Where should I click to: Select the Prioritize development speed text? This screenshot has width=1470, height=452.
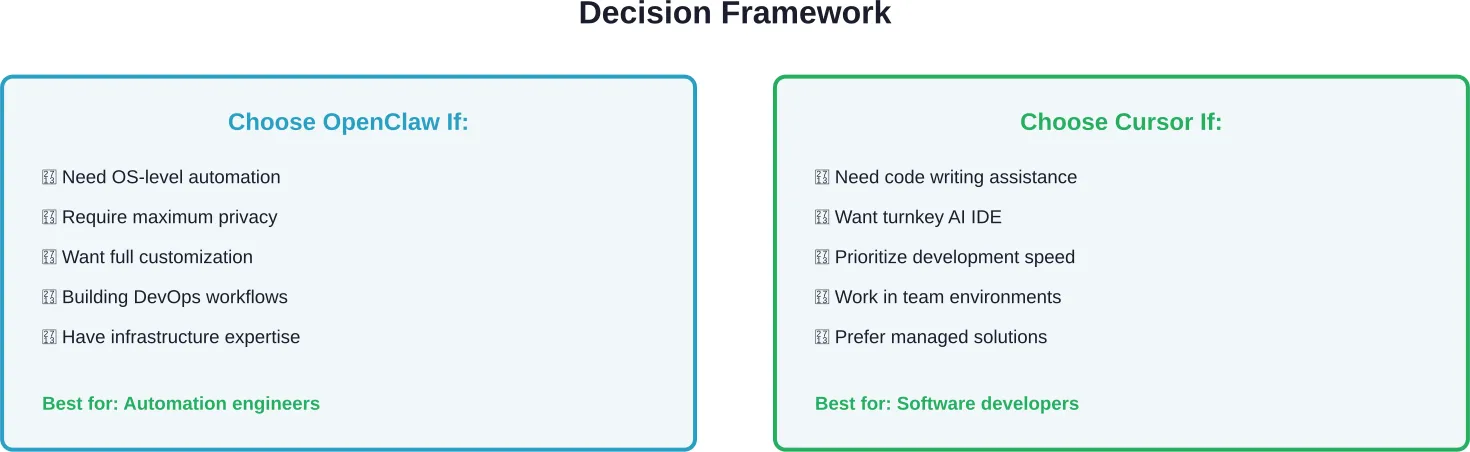[x=955, y=257]
